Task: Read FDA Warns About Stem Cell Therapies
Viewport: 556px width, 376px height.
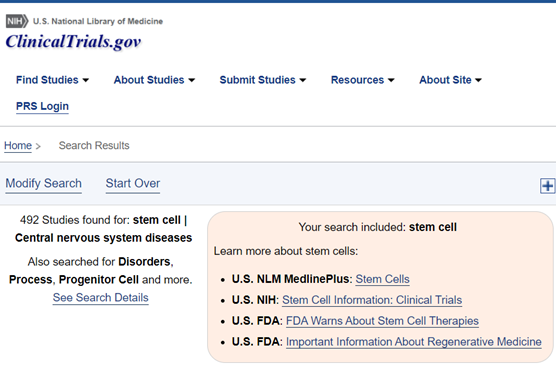Action: [x=382, y=321]
